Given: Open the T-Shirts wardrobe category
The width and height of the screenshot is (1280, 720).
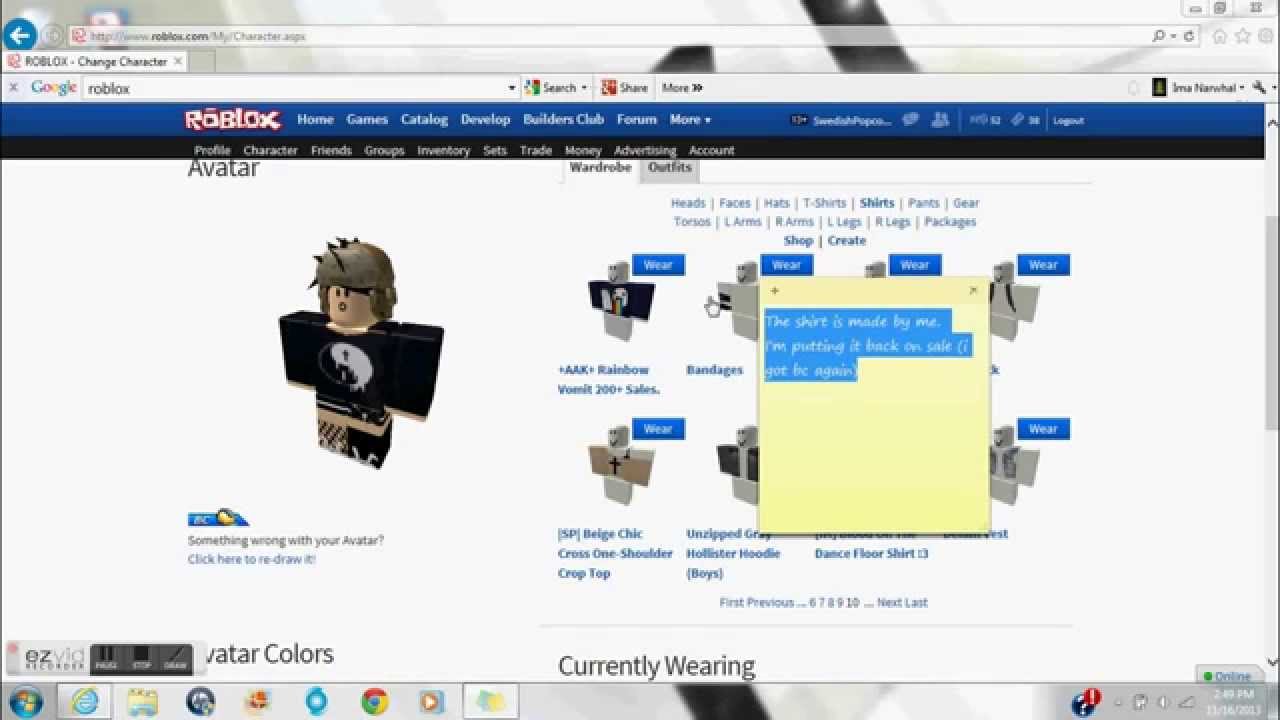Looking at the screenshot, I should click(824, 203).
